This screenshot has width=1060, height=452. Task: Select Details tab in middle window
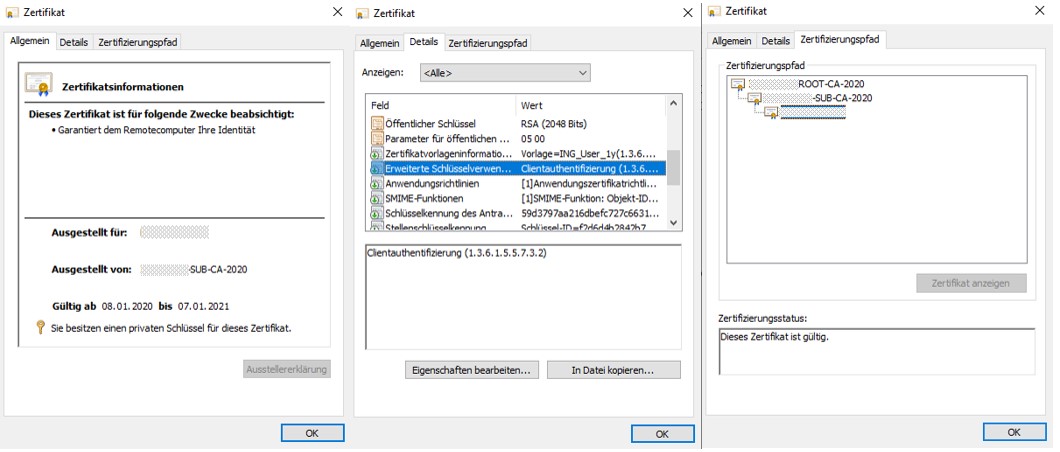tap(424, 42)
